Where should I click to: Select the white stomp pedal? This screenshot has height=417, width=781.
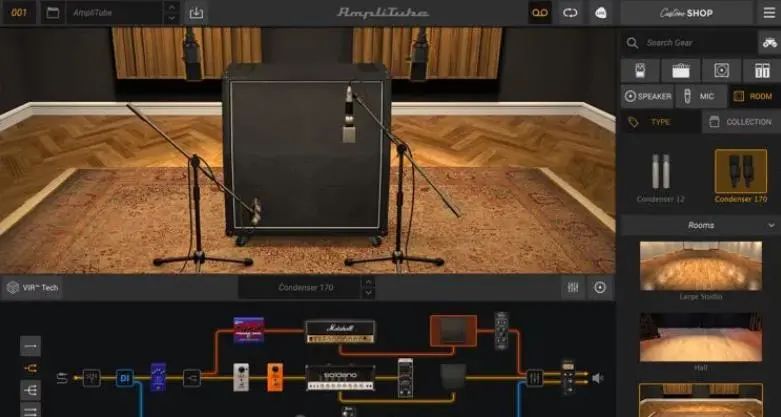241,377
